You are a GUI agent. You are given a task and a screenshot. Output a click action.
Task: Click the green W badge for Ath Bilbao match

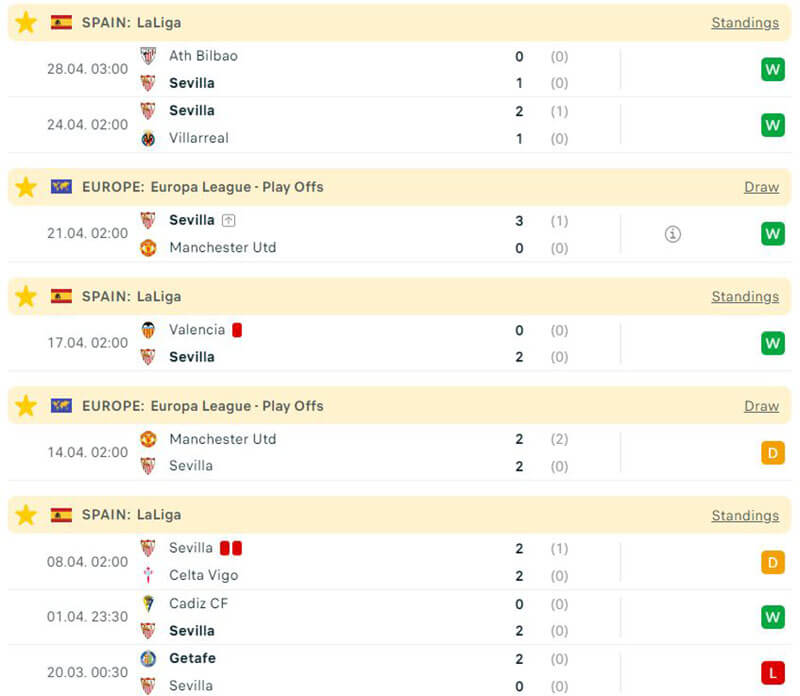tap(772, 69)
